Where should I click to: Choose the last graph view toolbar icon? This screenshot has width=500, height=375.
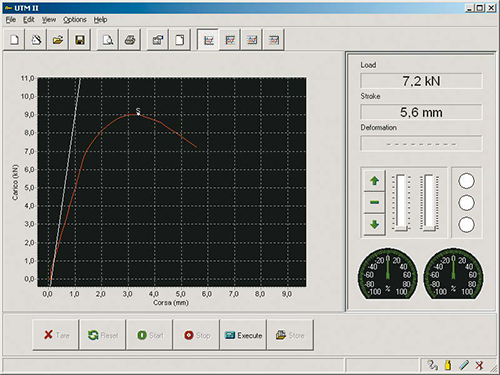[273, 40]
